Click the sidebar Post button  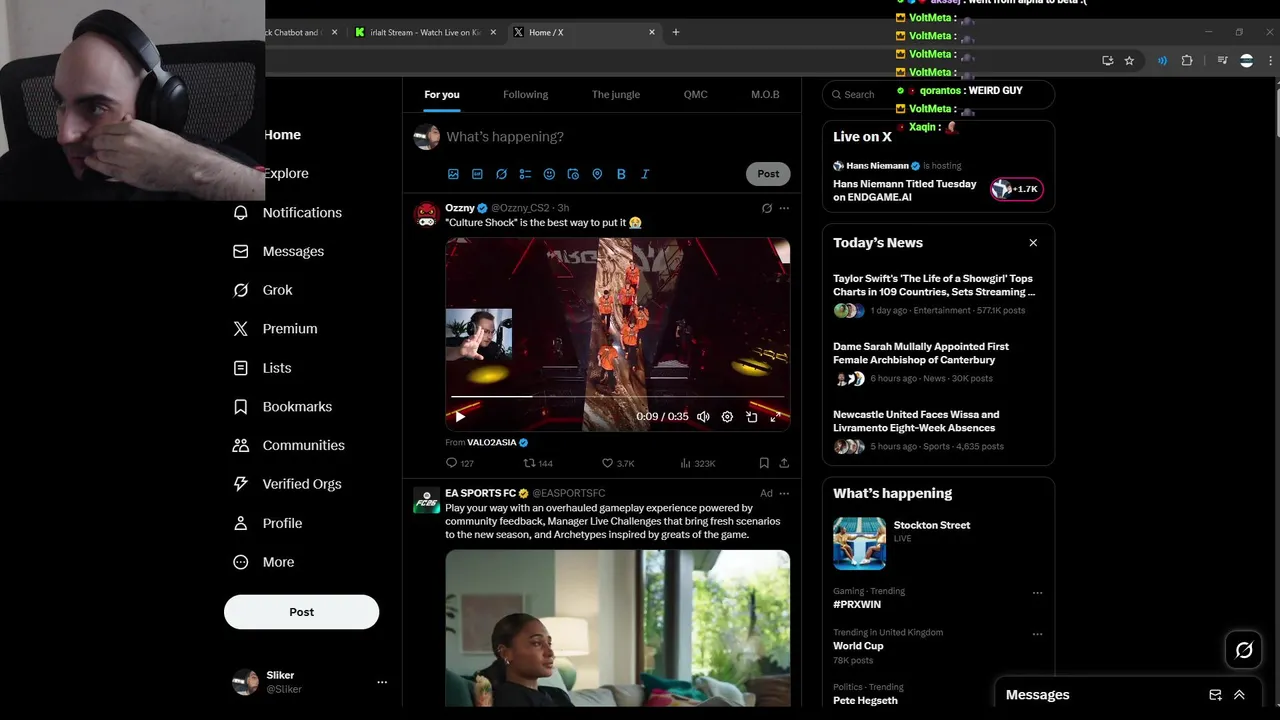click(301, 612)
